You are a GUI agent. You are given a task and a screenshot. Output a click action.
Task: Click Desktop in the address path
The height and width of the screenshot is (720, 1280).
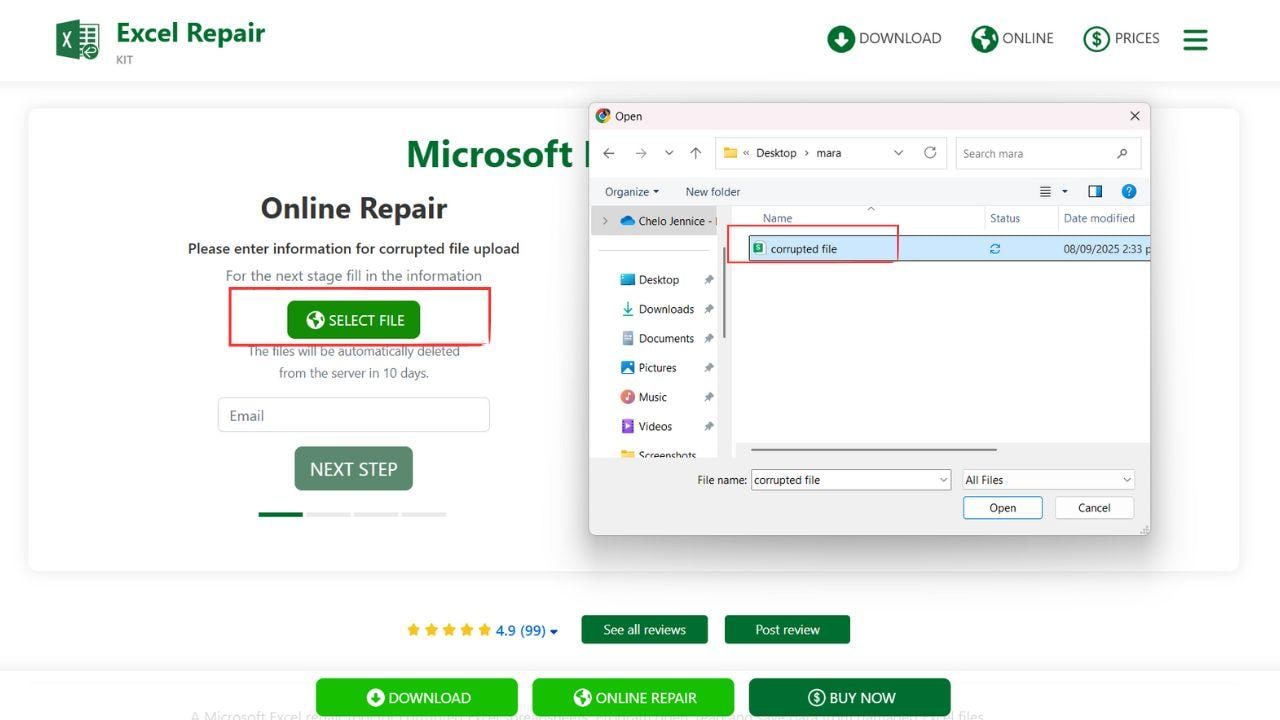tap(776, 153)
